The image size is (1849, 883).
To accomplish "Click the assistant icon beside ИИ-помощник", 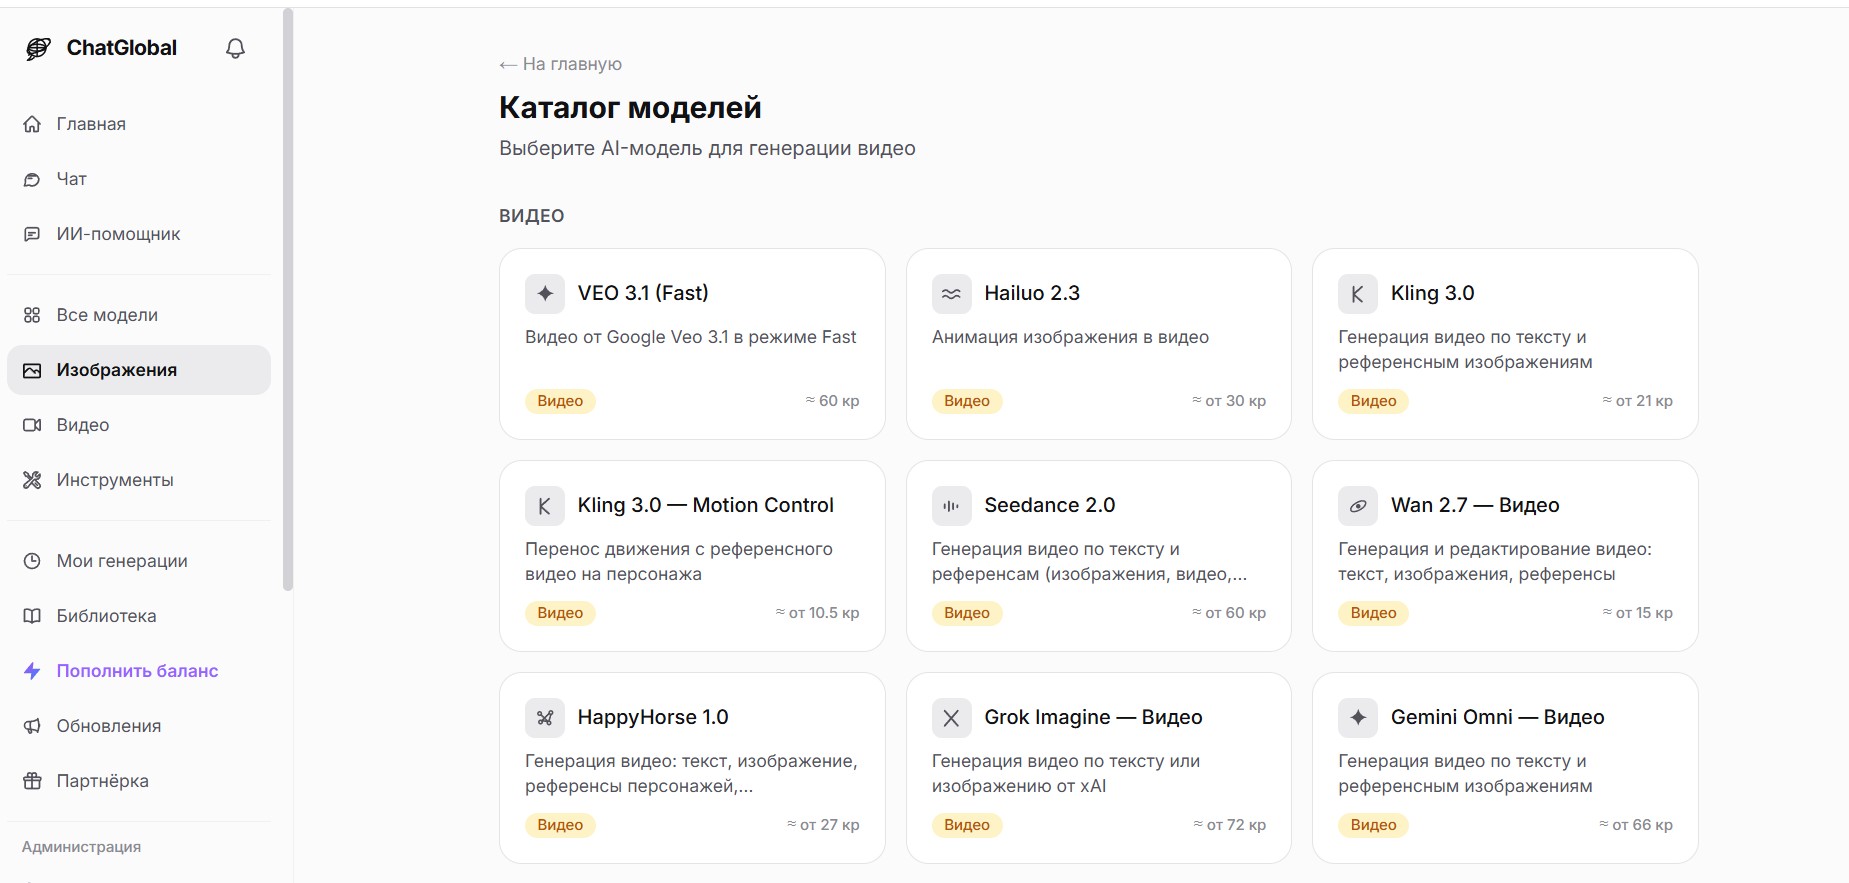I will click(x=32, y=234).
